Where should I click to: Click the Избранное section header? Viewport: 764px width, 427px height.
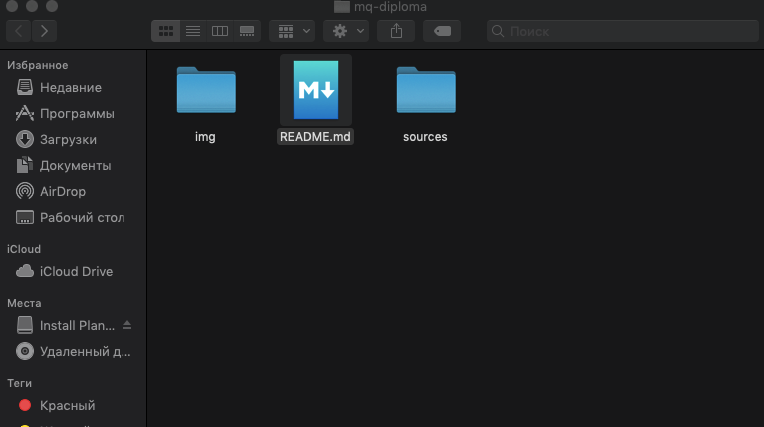pos(38,65)
